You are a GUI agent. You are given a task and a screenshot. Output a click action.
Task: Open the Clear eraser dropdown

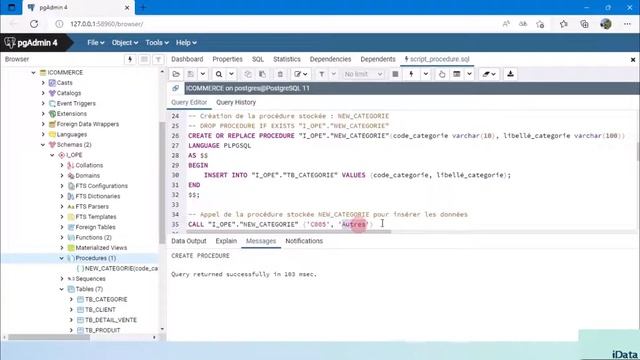[489, 74]
